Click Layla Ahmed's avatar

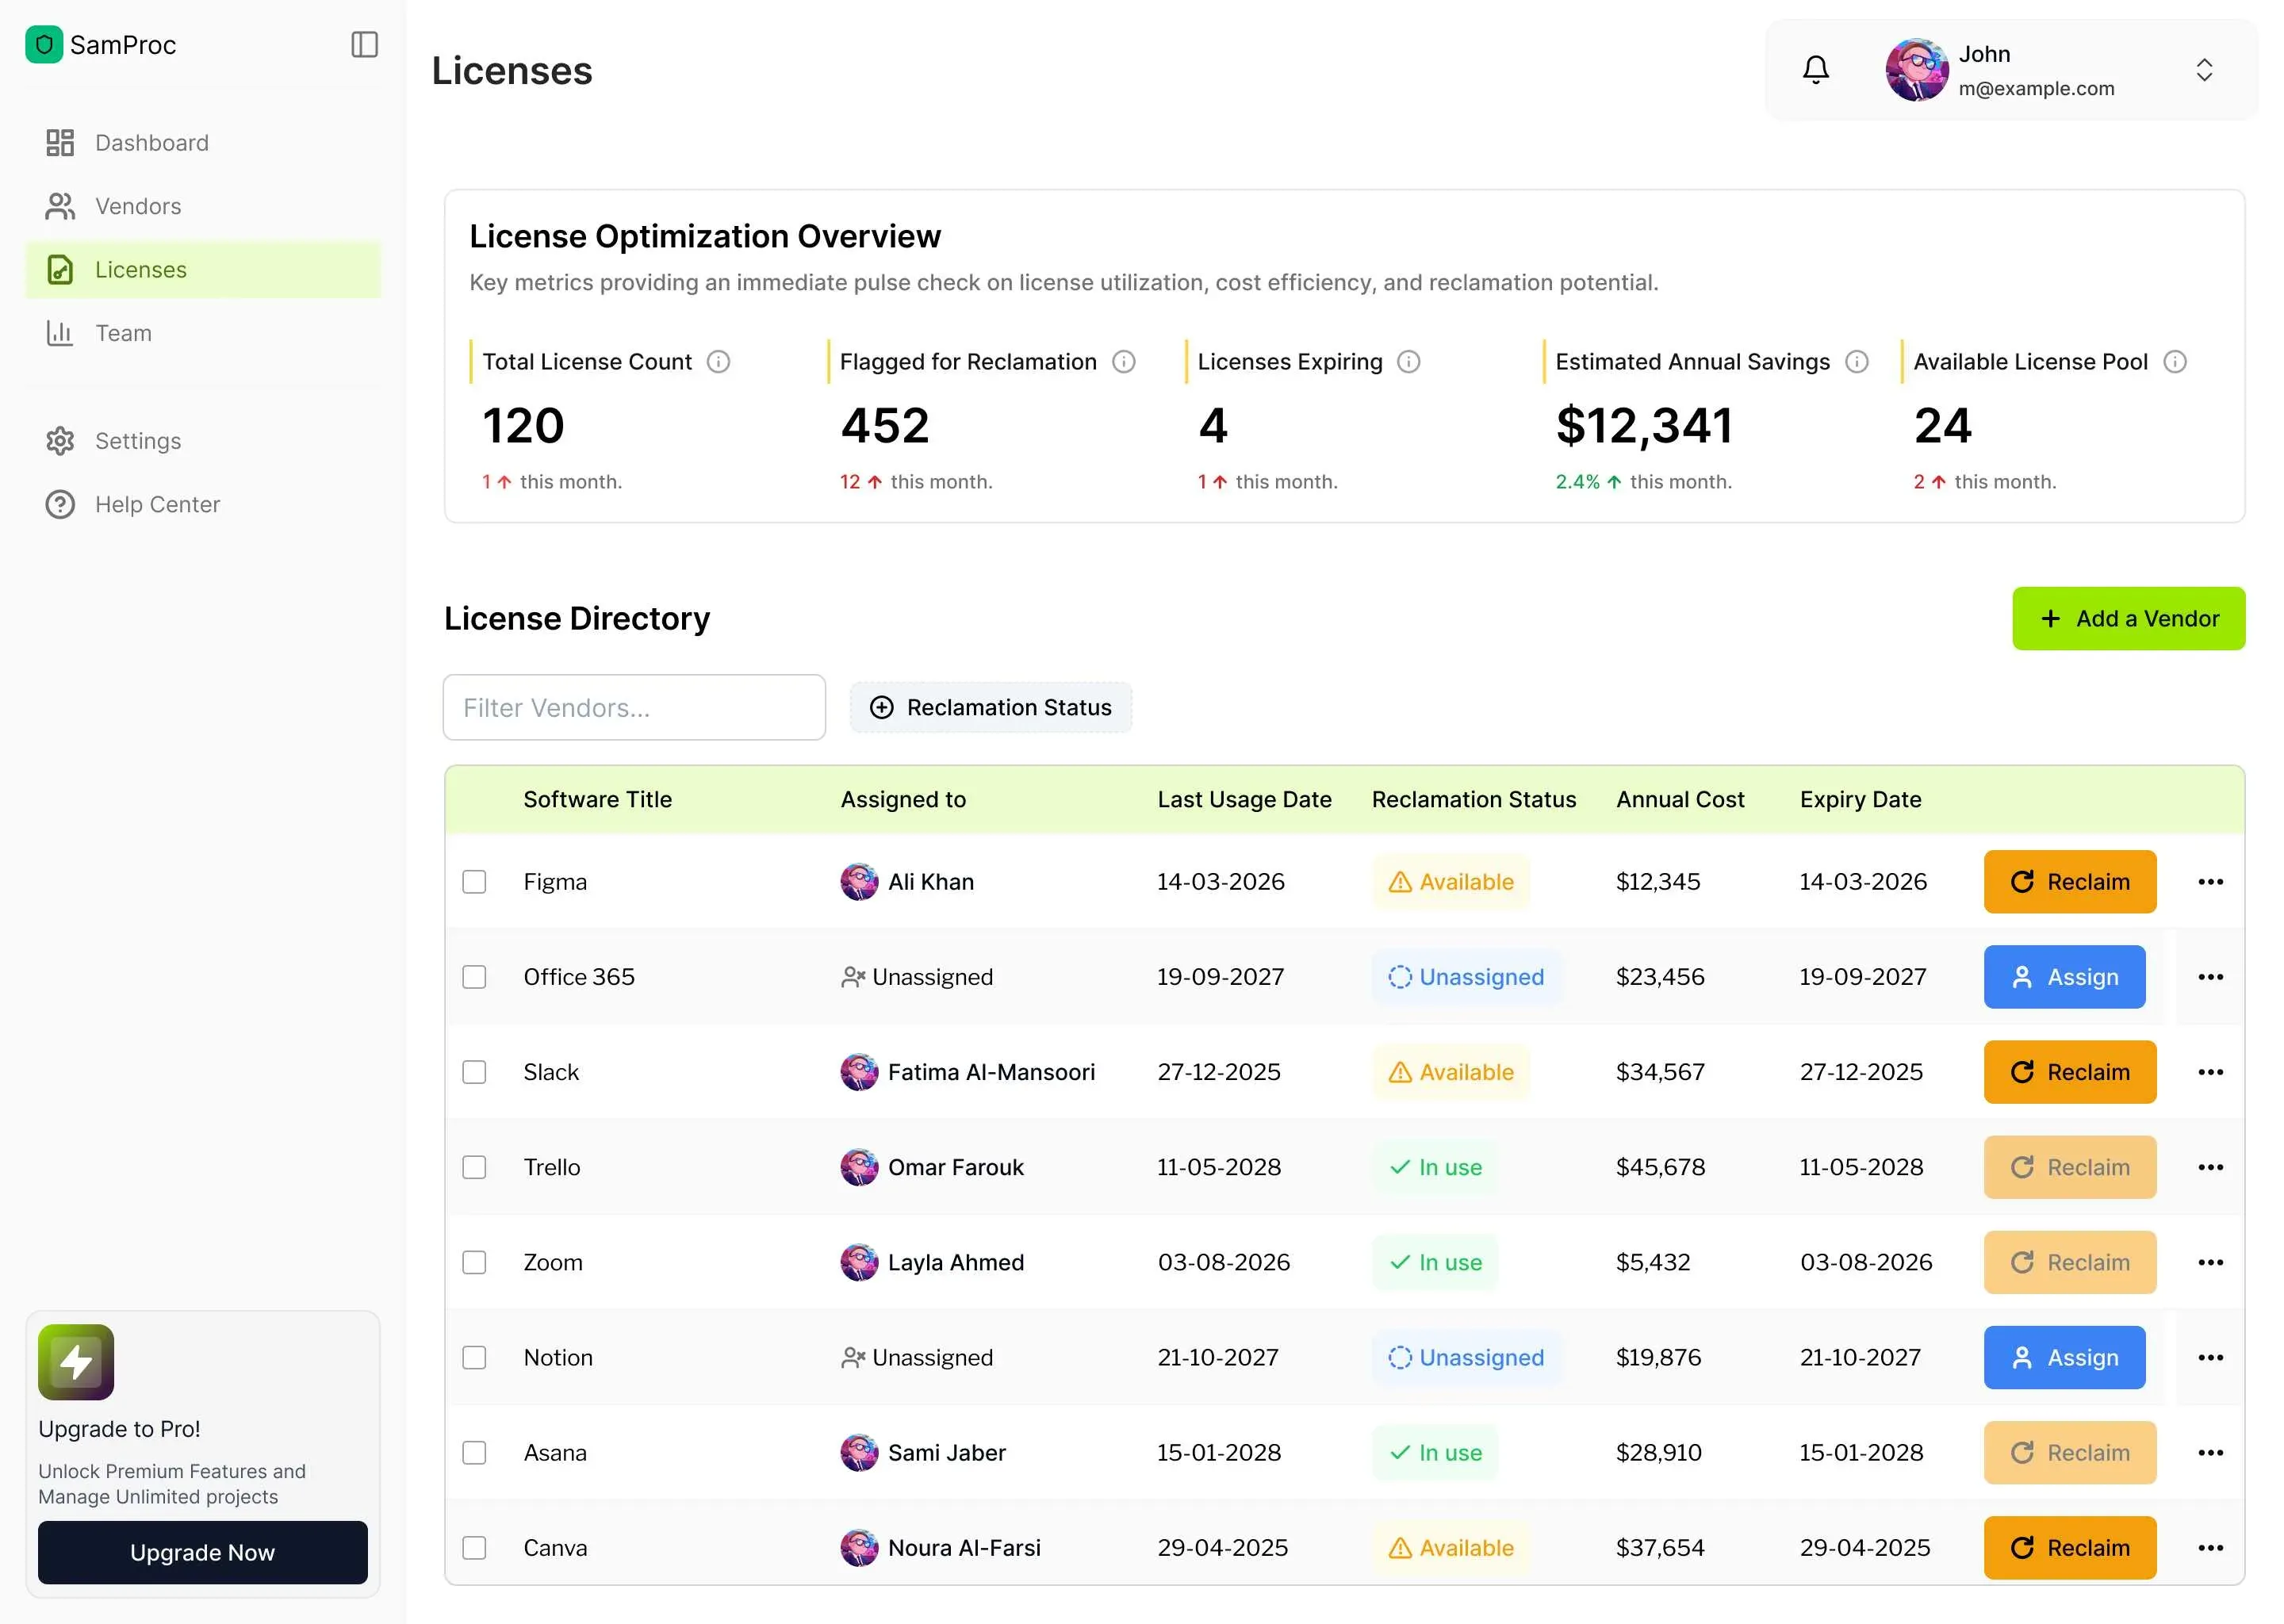(x=859, y=1263)
